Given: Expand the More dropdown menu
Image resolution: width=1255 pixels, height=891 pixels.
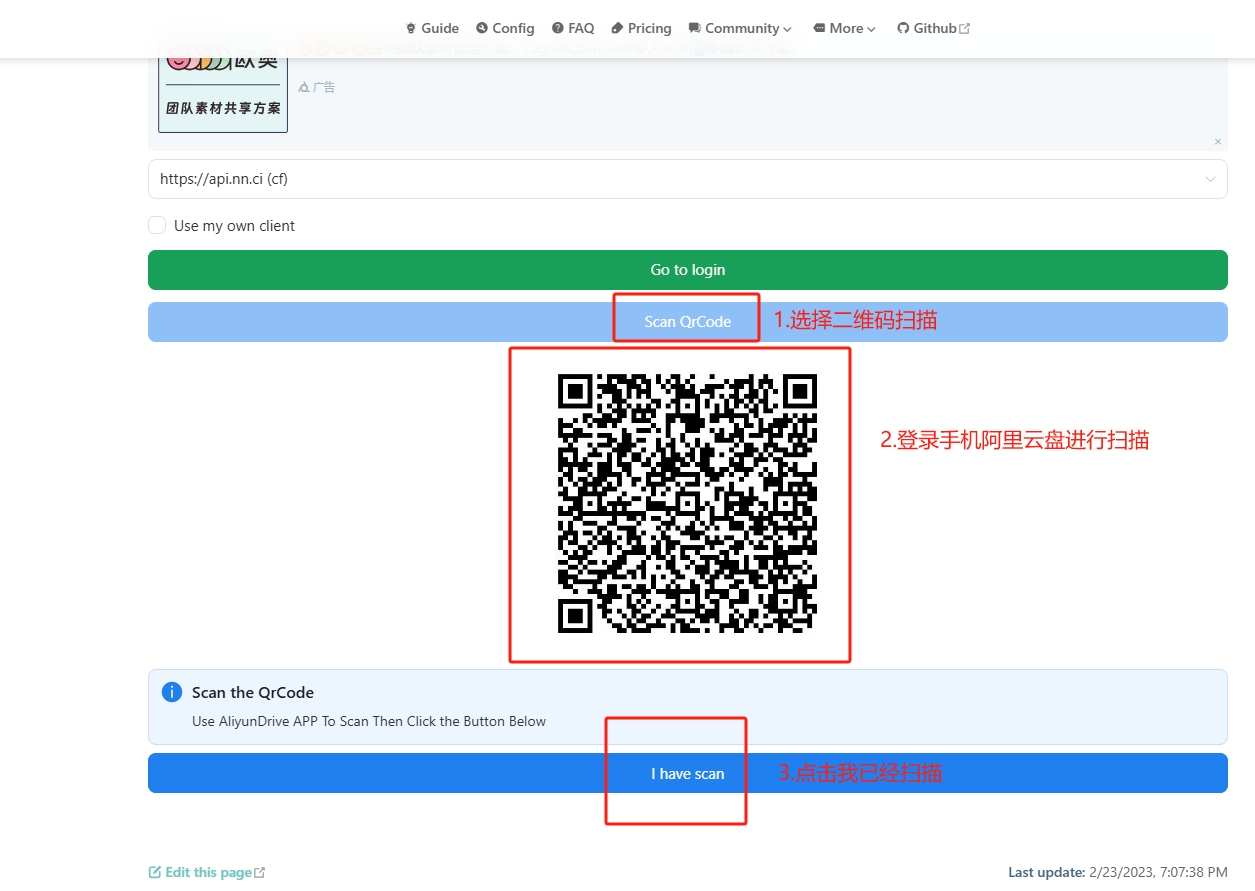Looking at the screenshot, I should 845,28.
